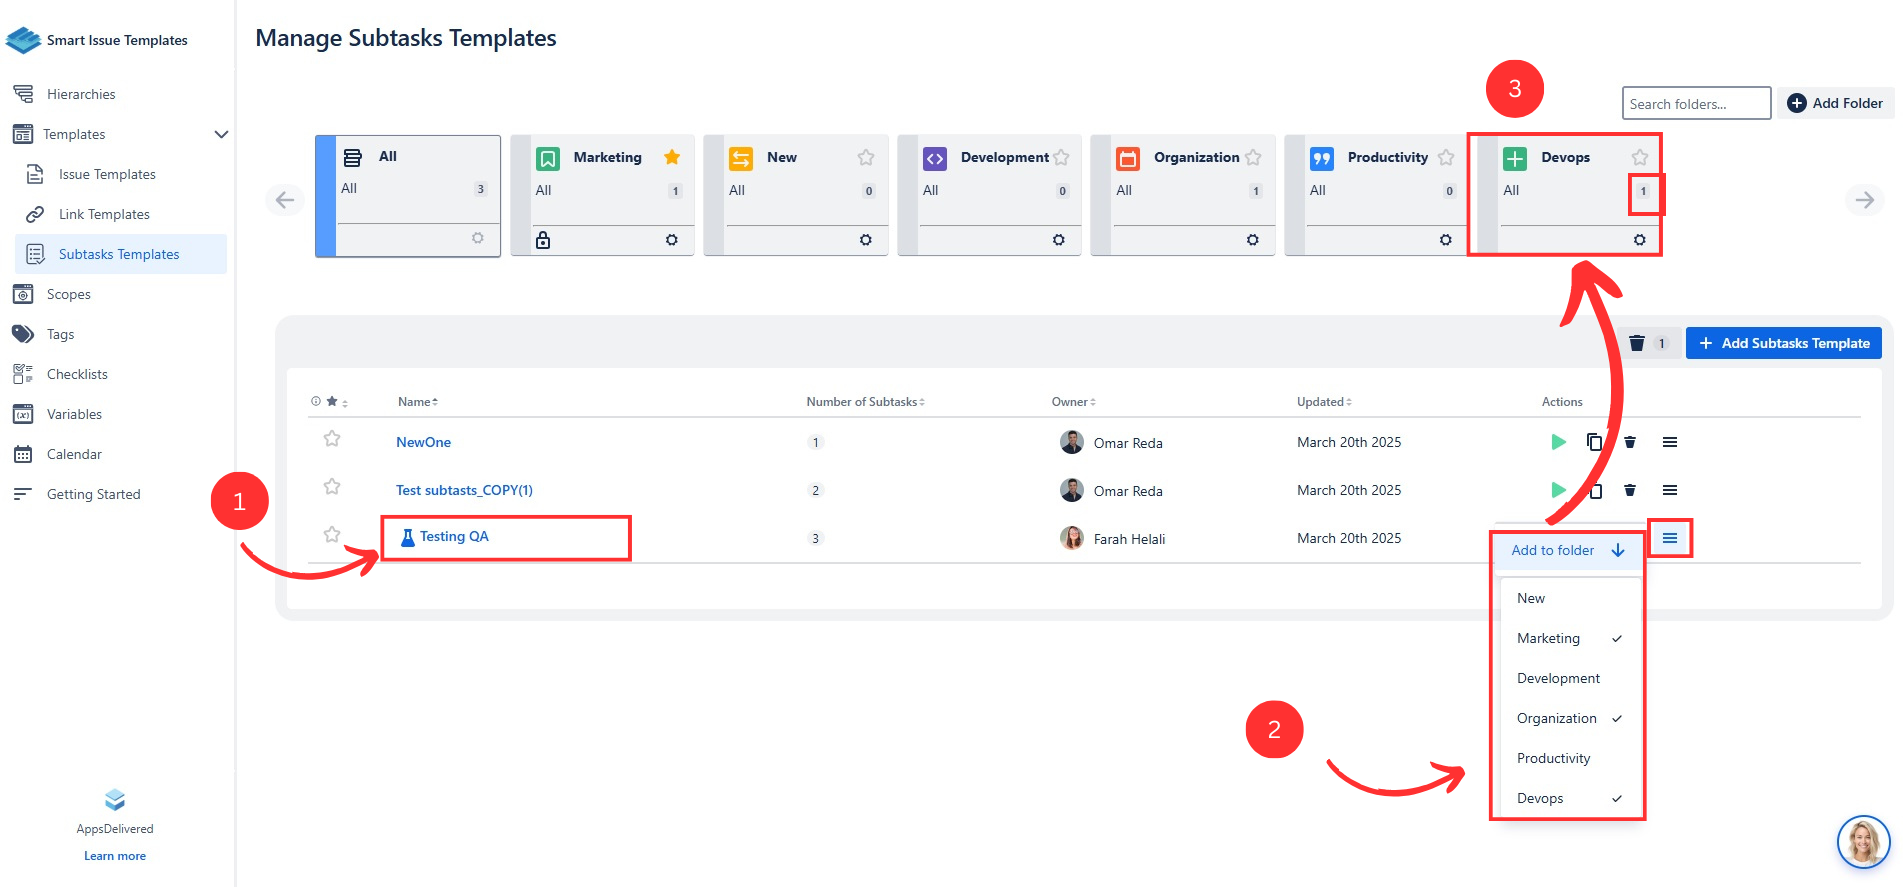Open the trash bin above the table
Screen dimensions: 1903x887
1637,343
